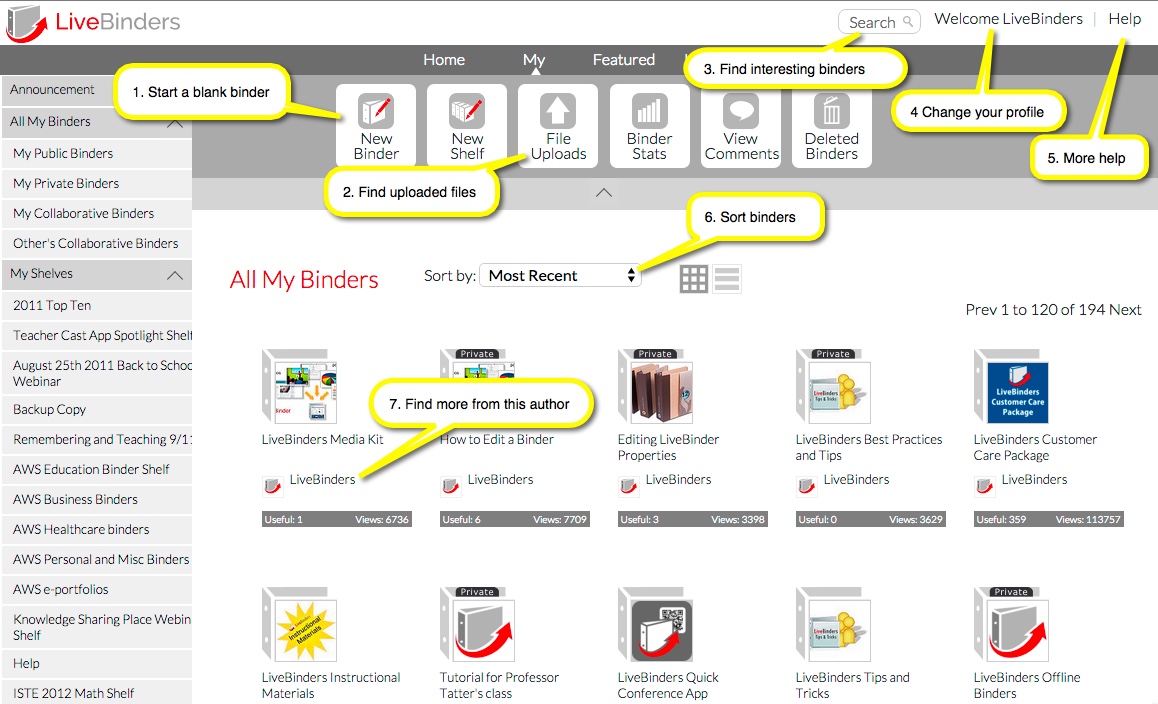Click LiveBinders author link under Media Kit
The width and height of the screenshot is (1158, 704).
point(322,479)
